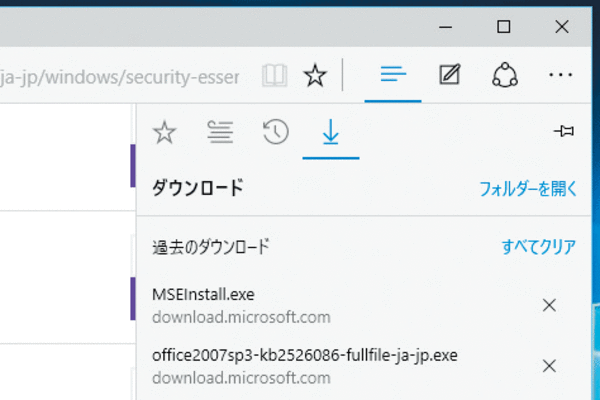Add page to favorites star in address bar
Screen dimensions: 600x400
(x=315, y=75)
